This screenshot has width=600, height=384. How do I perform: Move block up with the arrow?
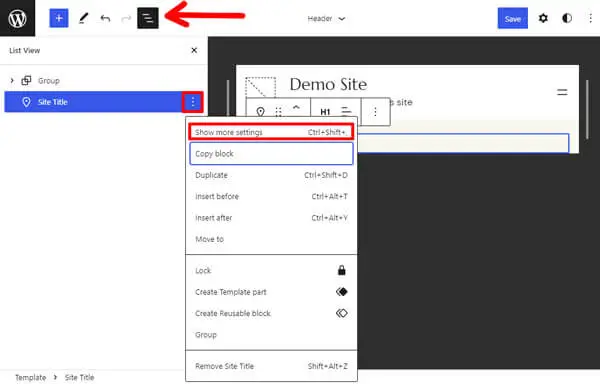[x=296, y=107]
